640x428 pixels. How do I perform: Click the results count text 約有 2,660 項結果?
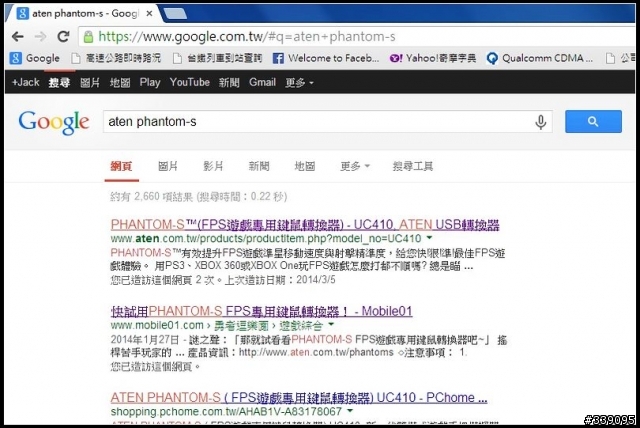coord(151,197)
